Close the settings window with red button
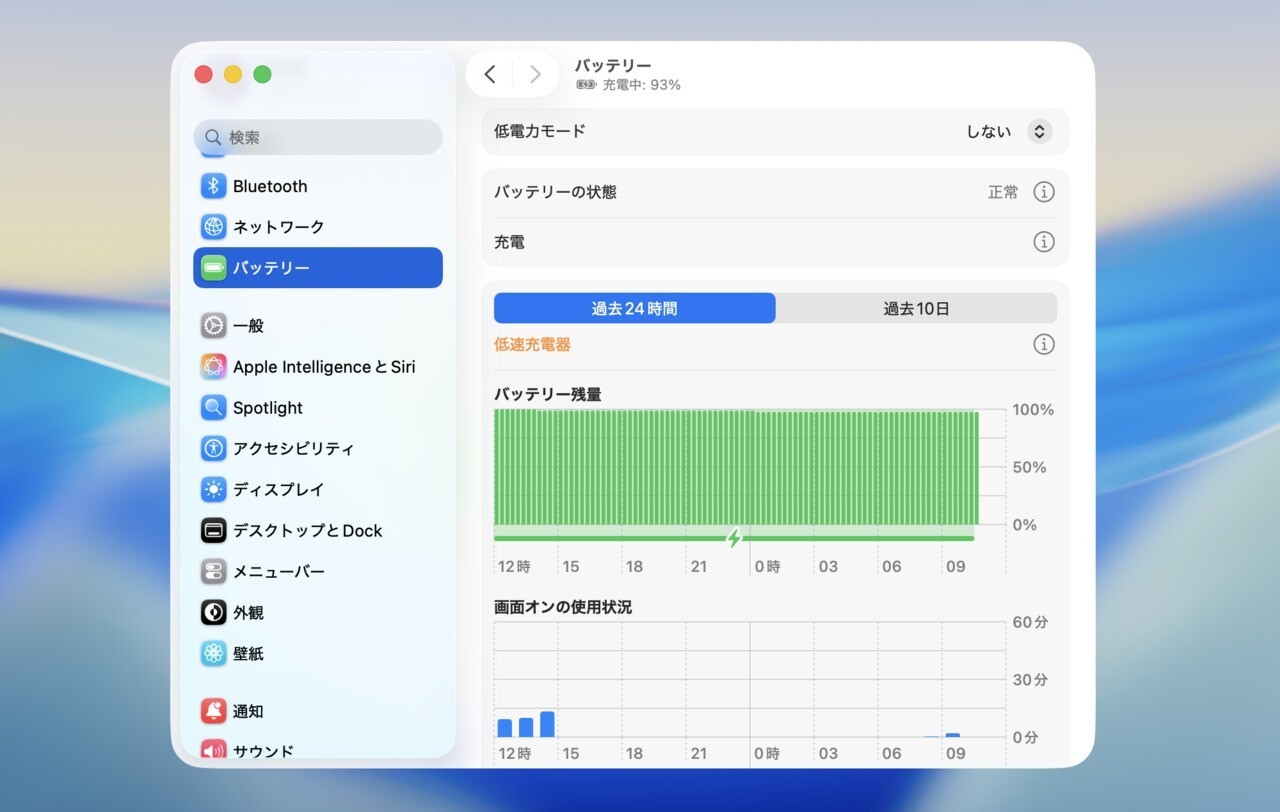 (x=203, y=74)
